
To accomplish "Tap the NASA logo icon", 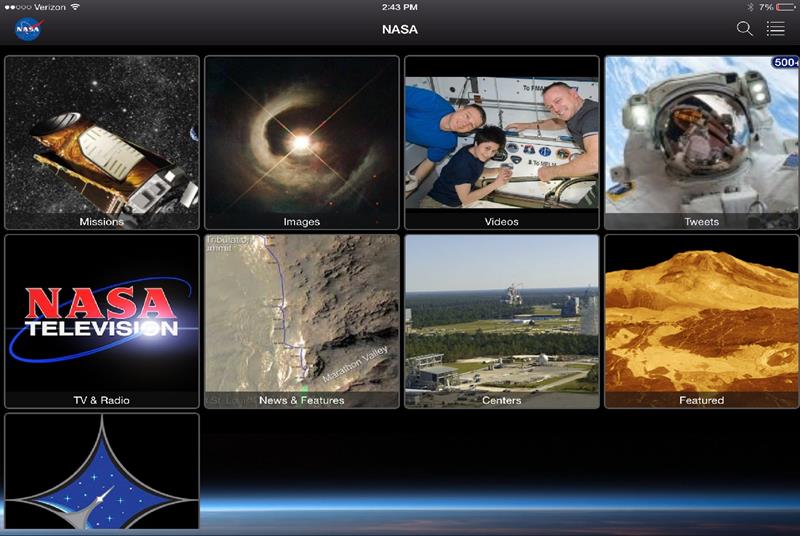I will pos(29,29).
